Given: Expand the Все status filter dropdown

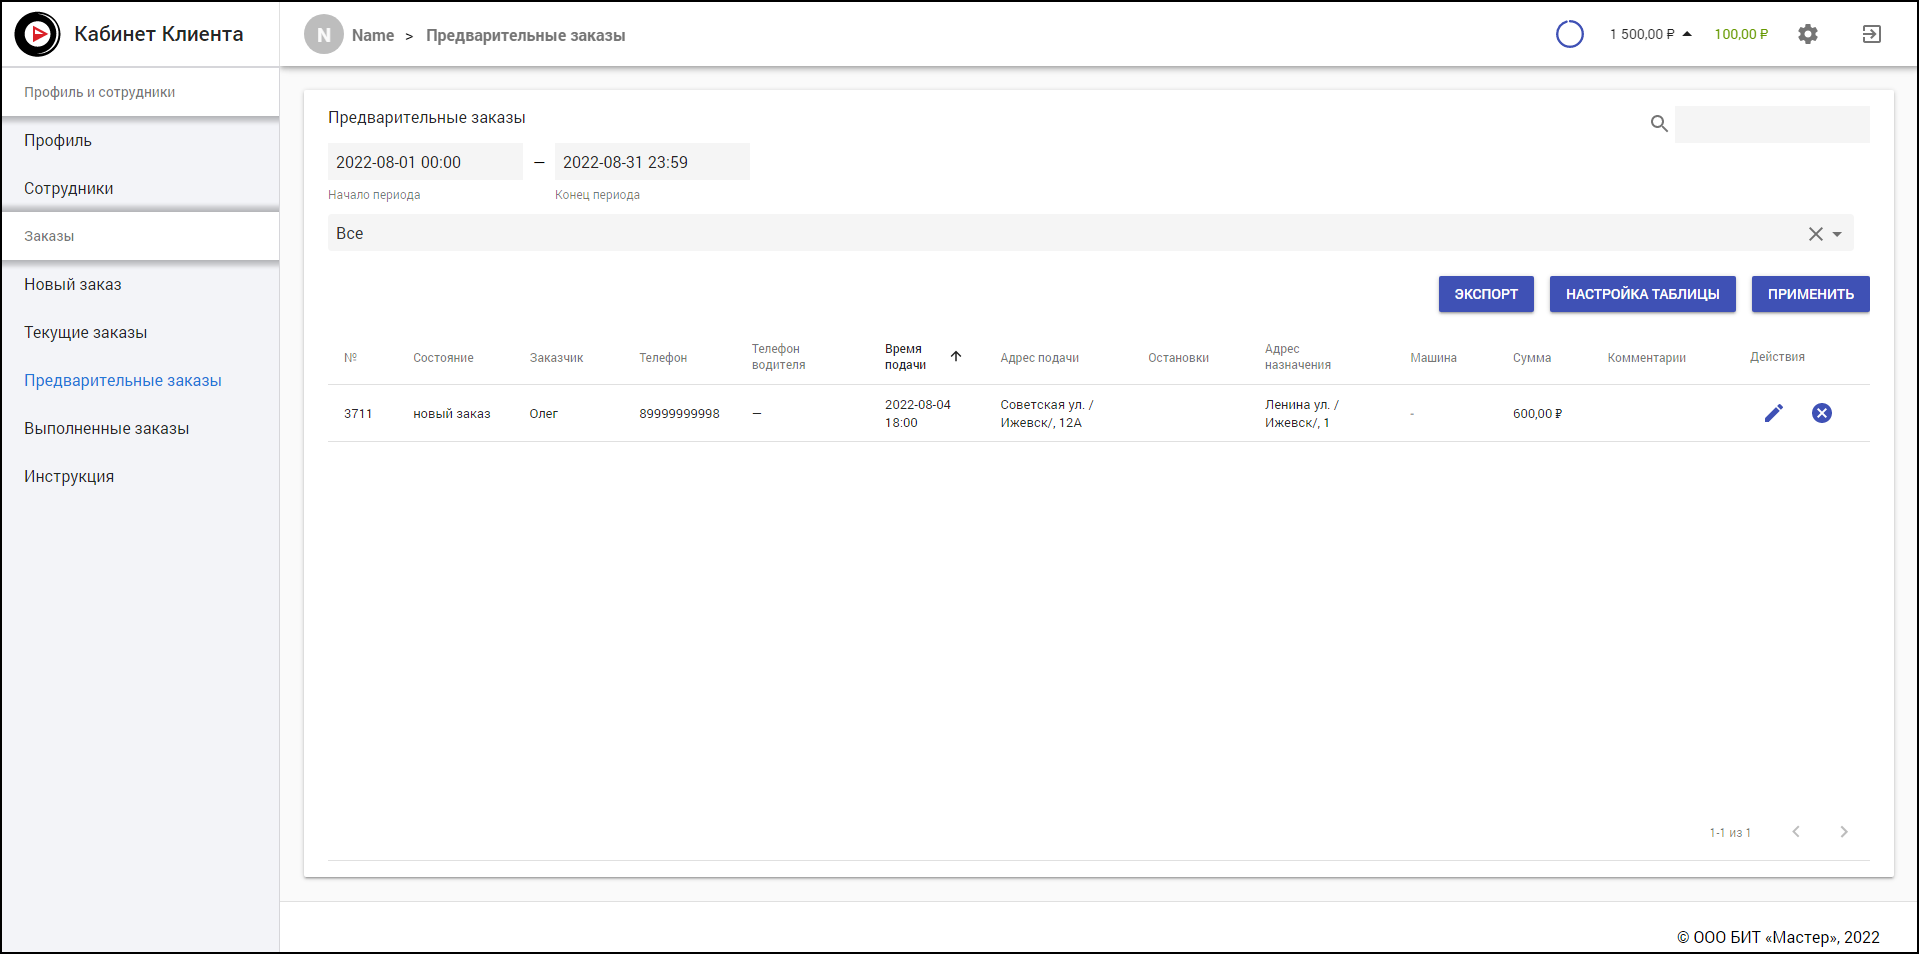Looking at the screenshot, I should click(x=1837, y=234).
